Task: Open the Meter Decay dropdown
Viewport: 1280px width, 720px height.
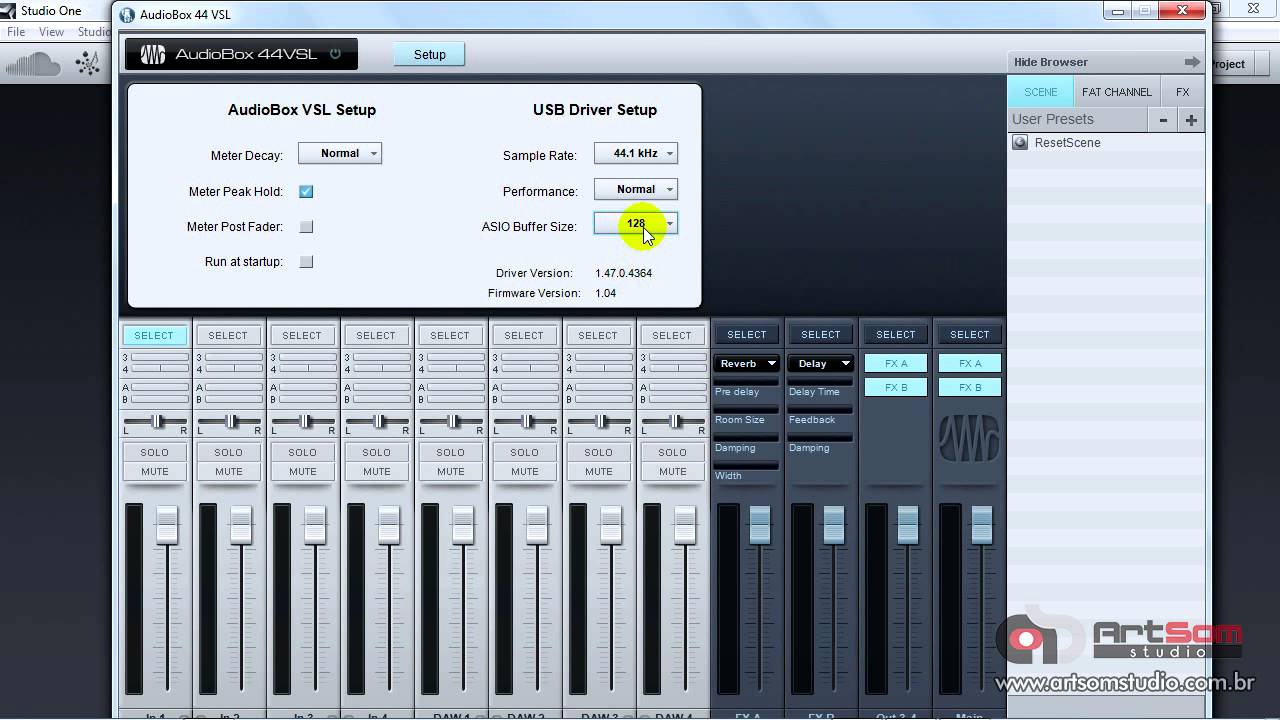Action: [x=340, y=153]
